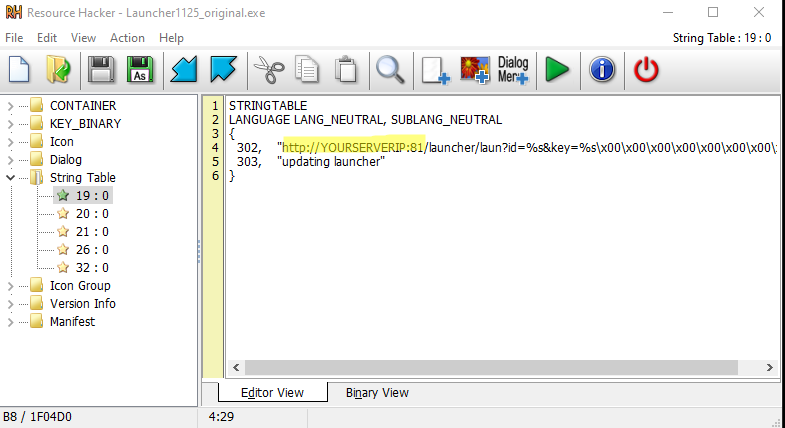Click the blue flag-shaped toolbar icon
The width and height of the screenshot is (785, 428).
[223, 70]
